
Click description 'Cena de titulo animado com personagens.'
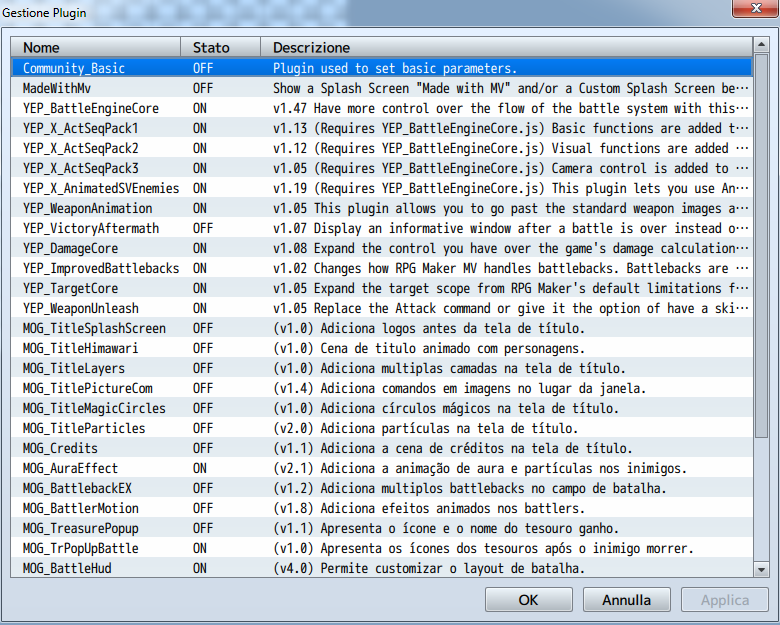click(429, 348)
